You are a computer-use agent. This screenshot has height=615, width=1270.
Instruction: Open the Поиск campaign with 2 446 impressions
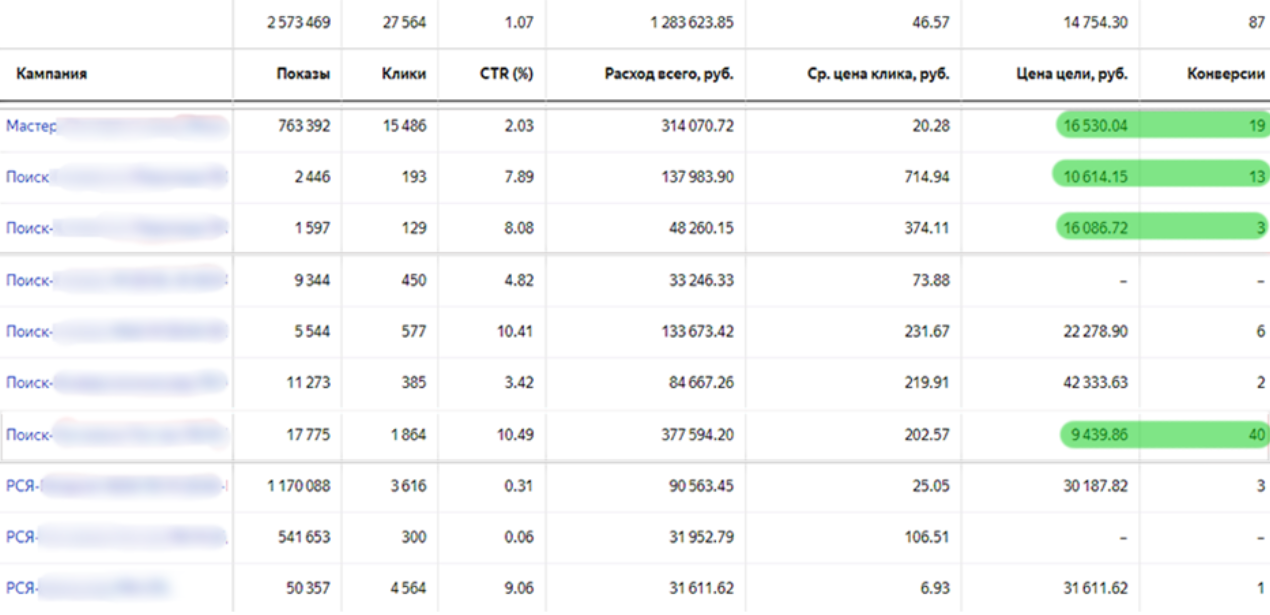click(x=27, y=177)
